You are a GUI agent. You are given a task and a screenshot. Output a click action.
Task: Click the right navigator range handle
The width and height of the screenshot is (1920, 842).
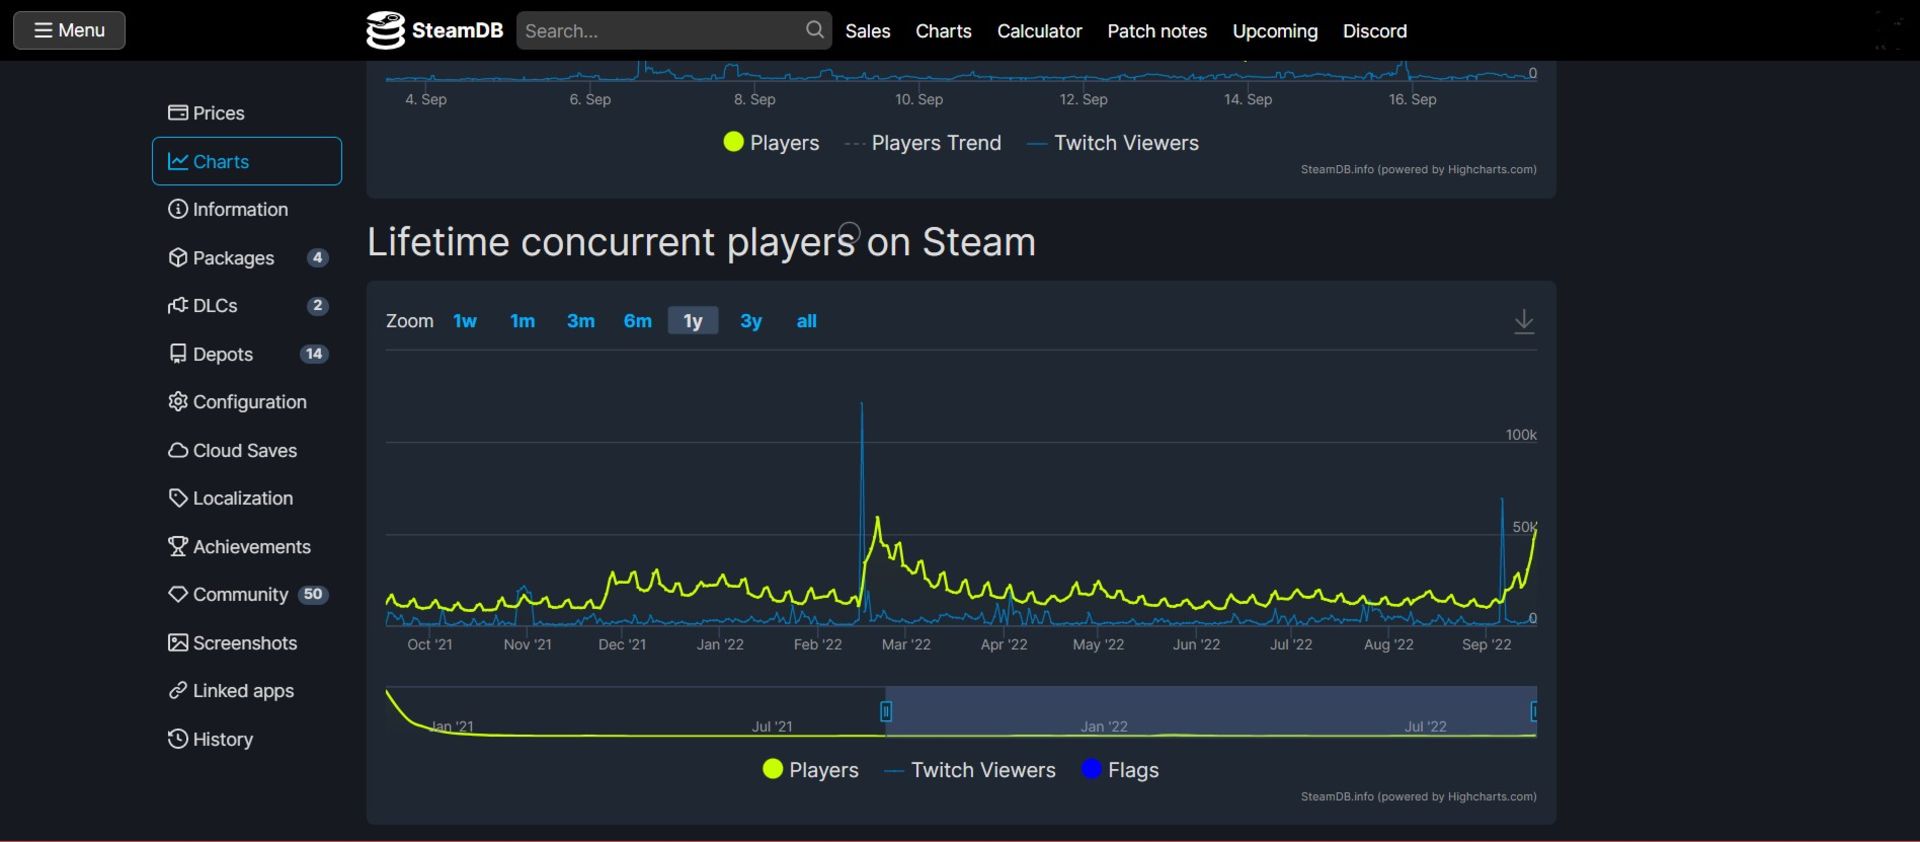[1534, 711]
